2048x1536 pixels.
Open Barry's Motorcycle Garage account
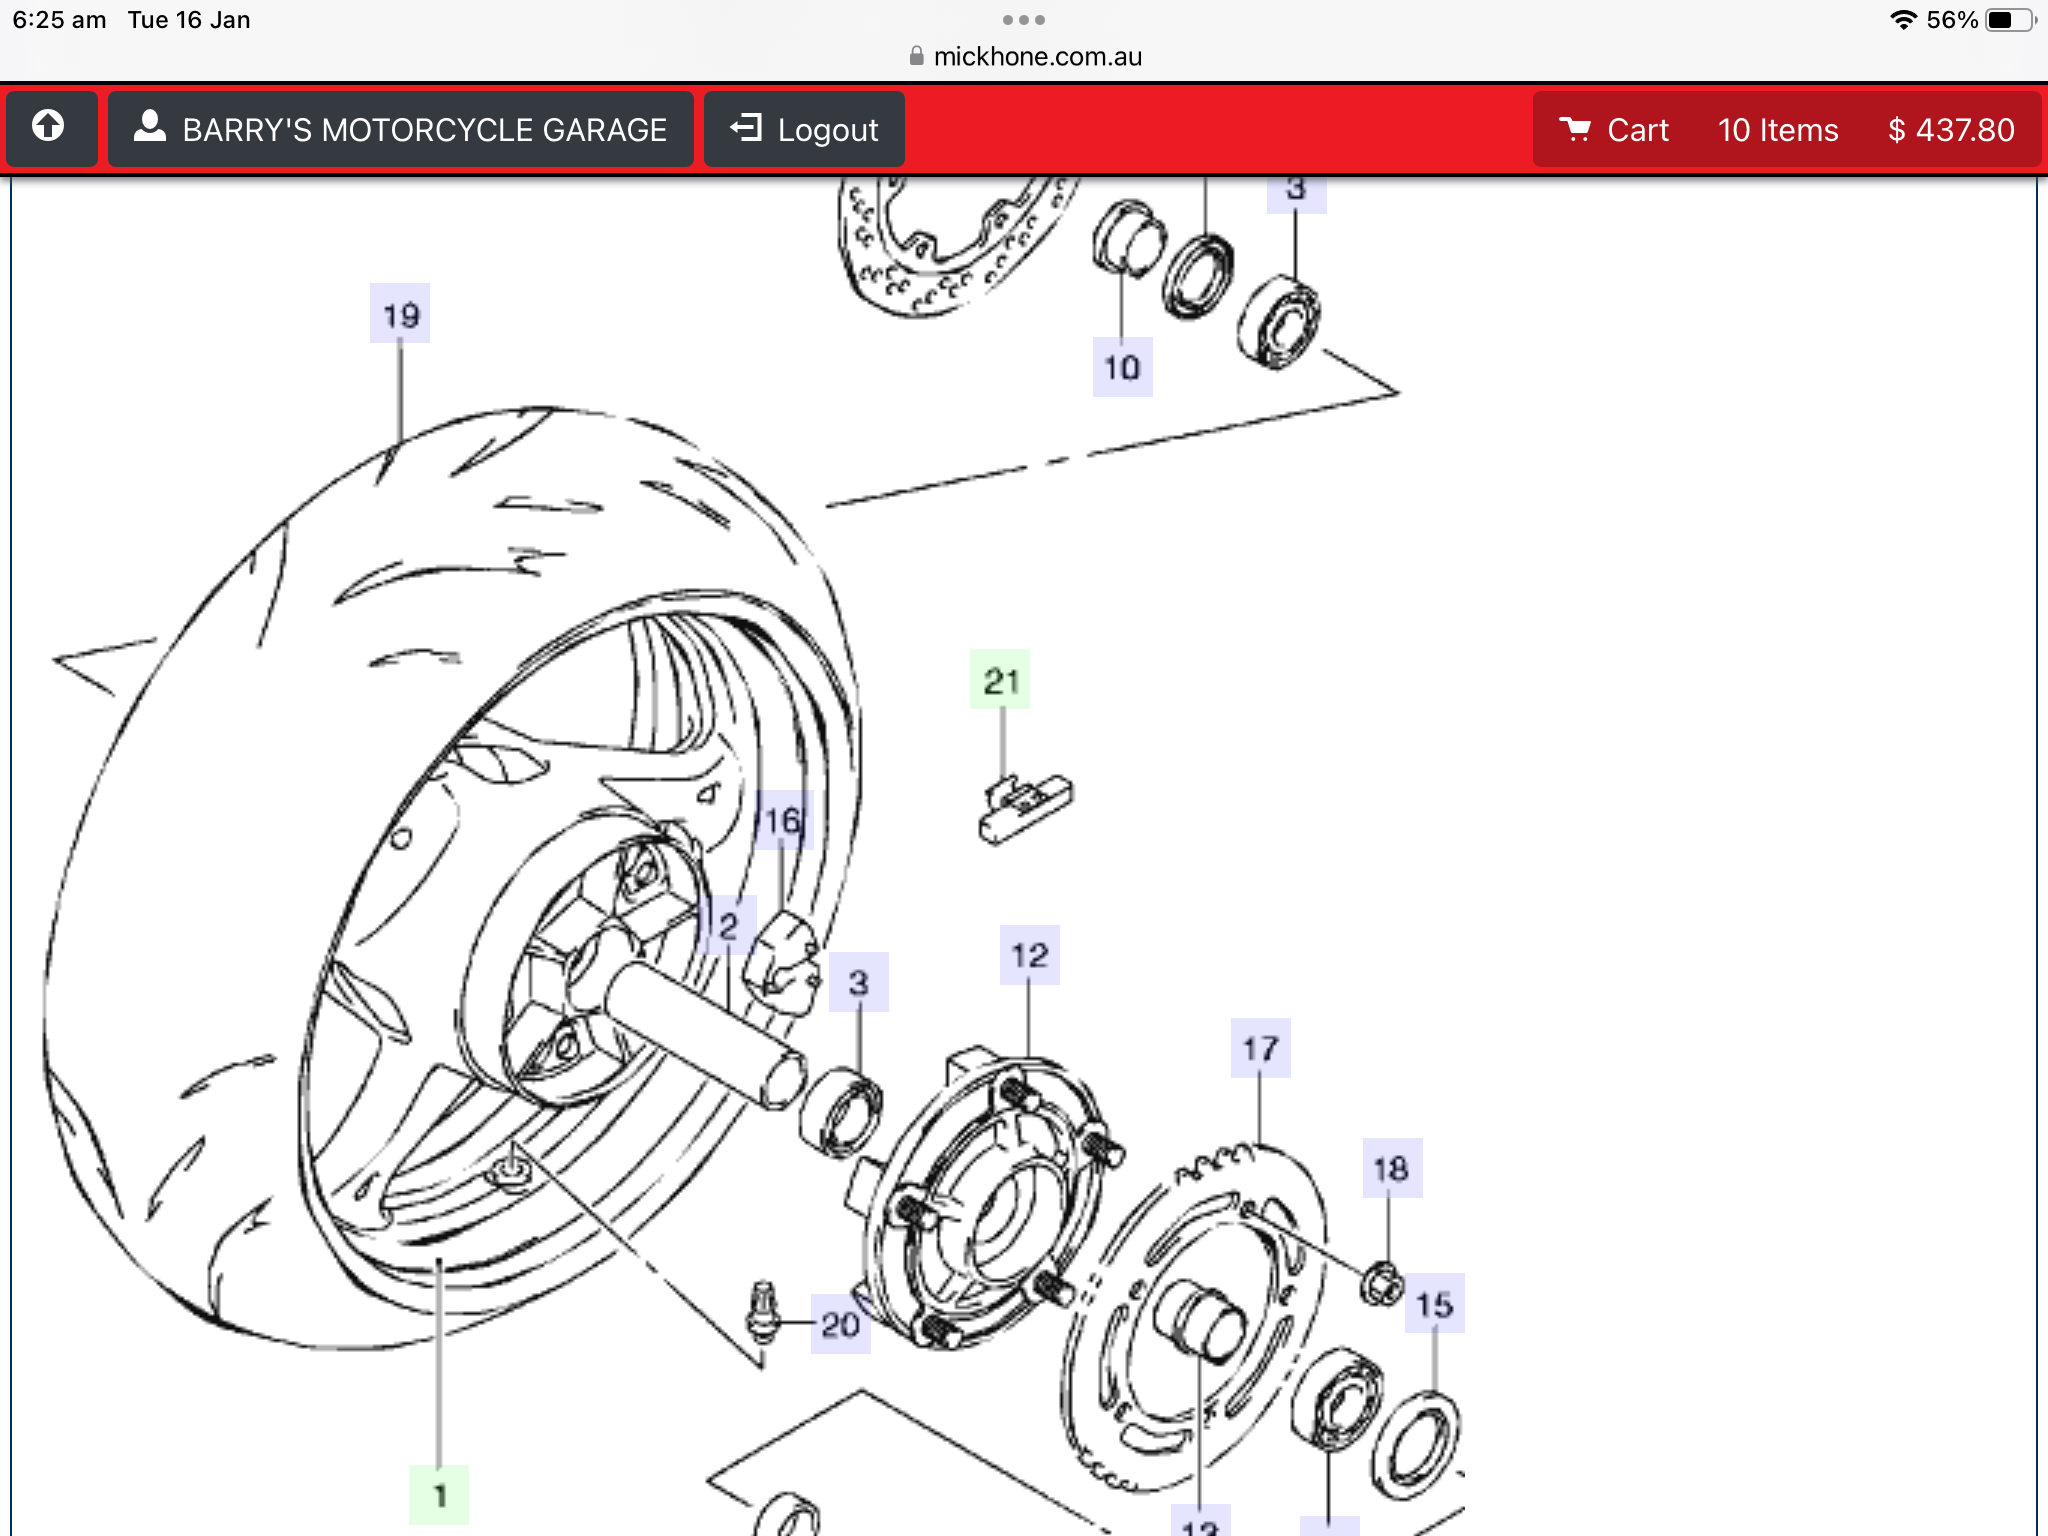[x=401, y=129]
